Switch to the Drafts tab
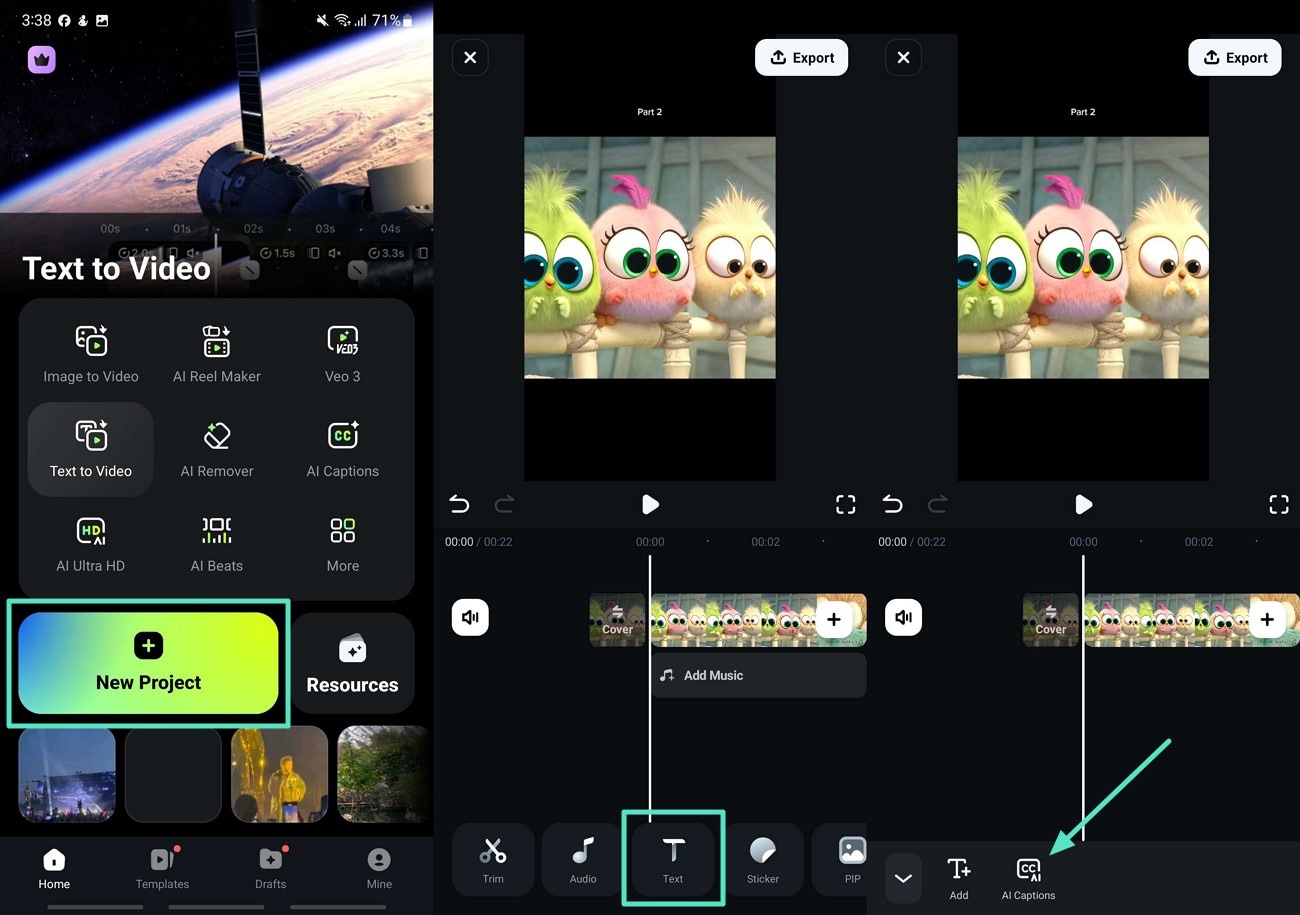This screenshot has height=915, width=1300. pyautogui.click(x=270, y=869)
